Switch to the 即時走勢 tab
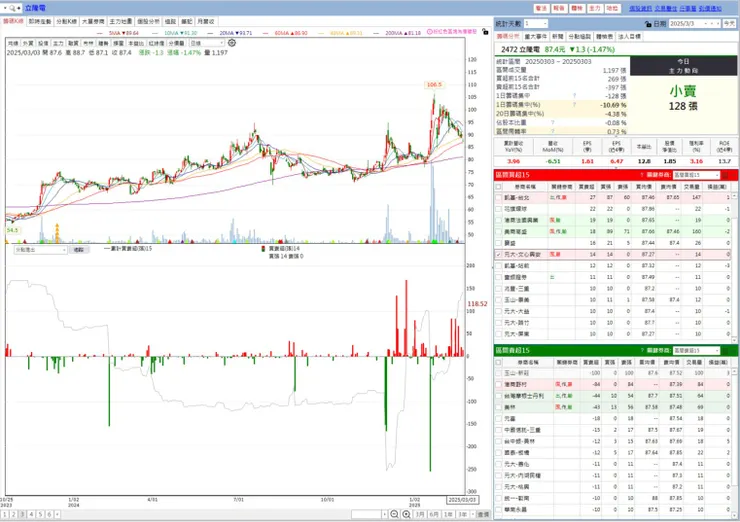Image resolution: width=740 pixels, height=522 pixels. [40, 22]
